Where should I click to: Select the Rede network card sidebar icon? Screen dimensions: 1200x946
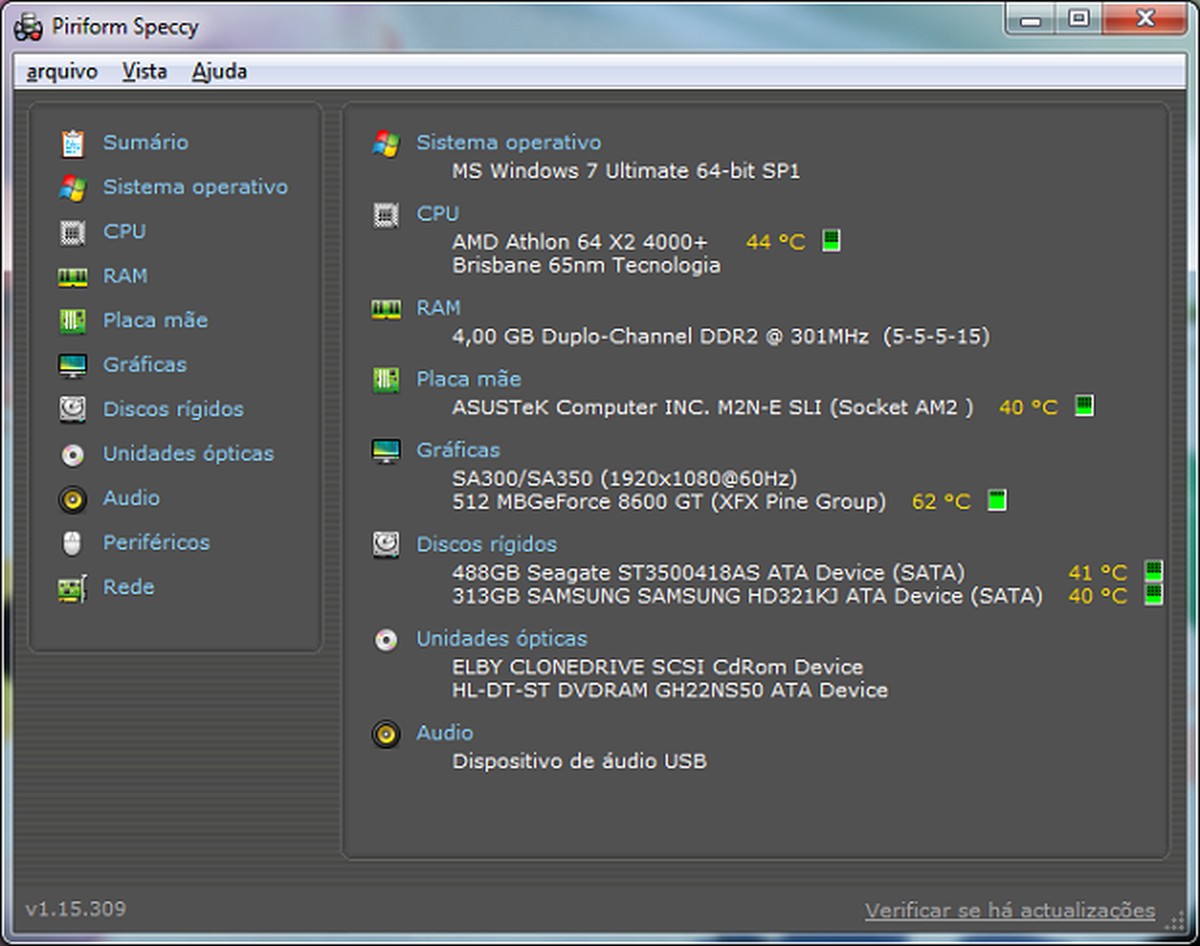pos(72,588)
